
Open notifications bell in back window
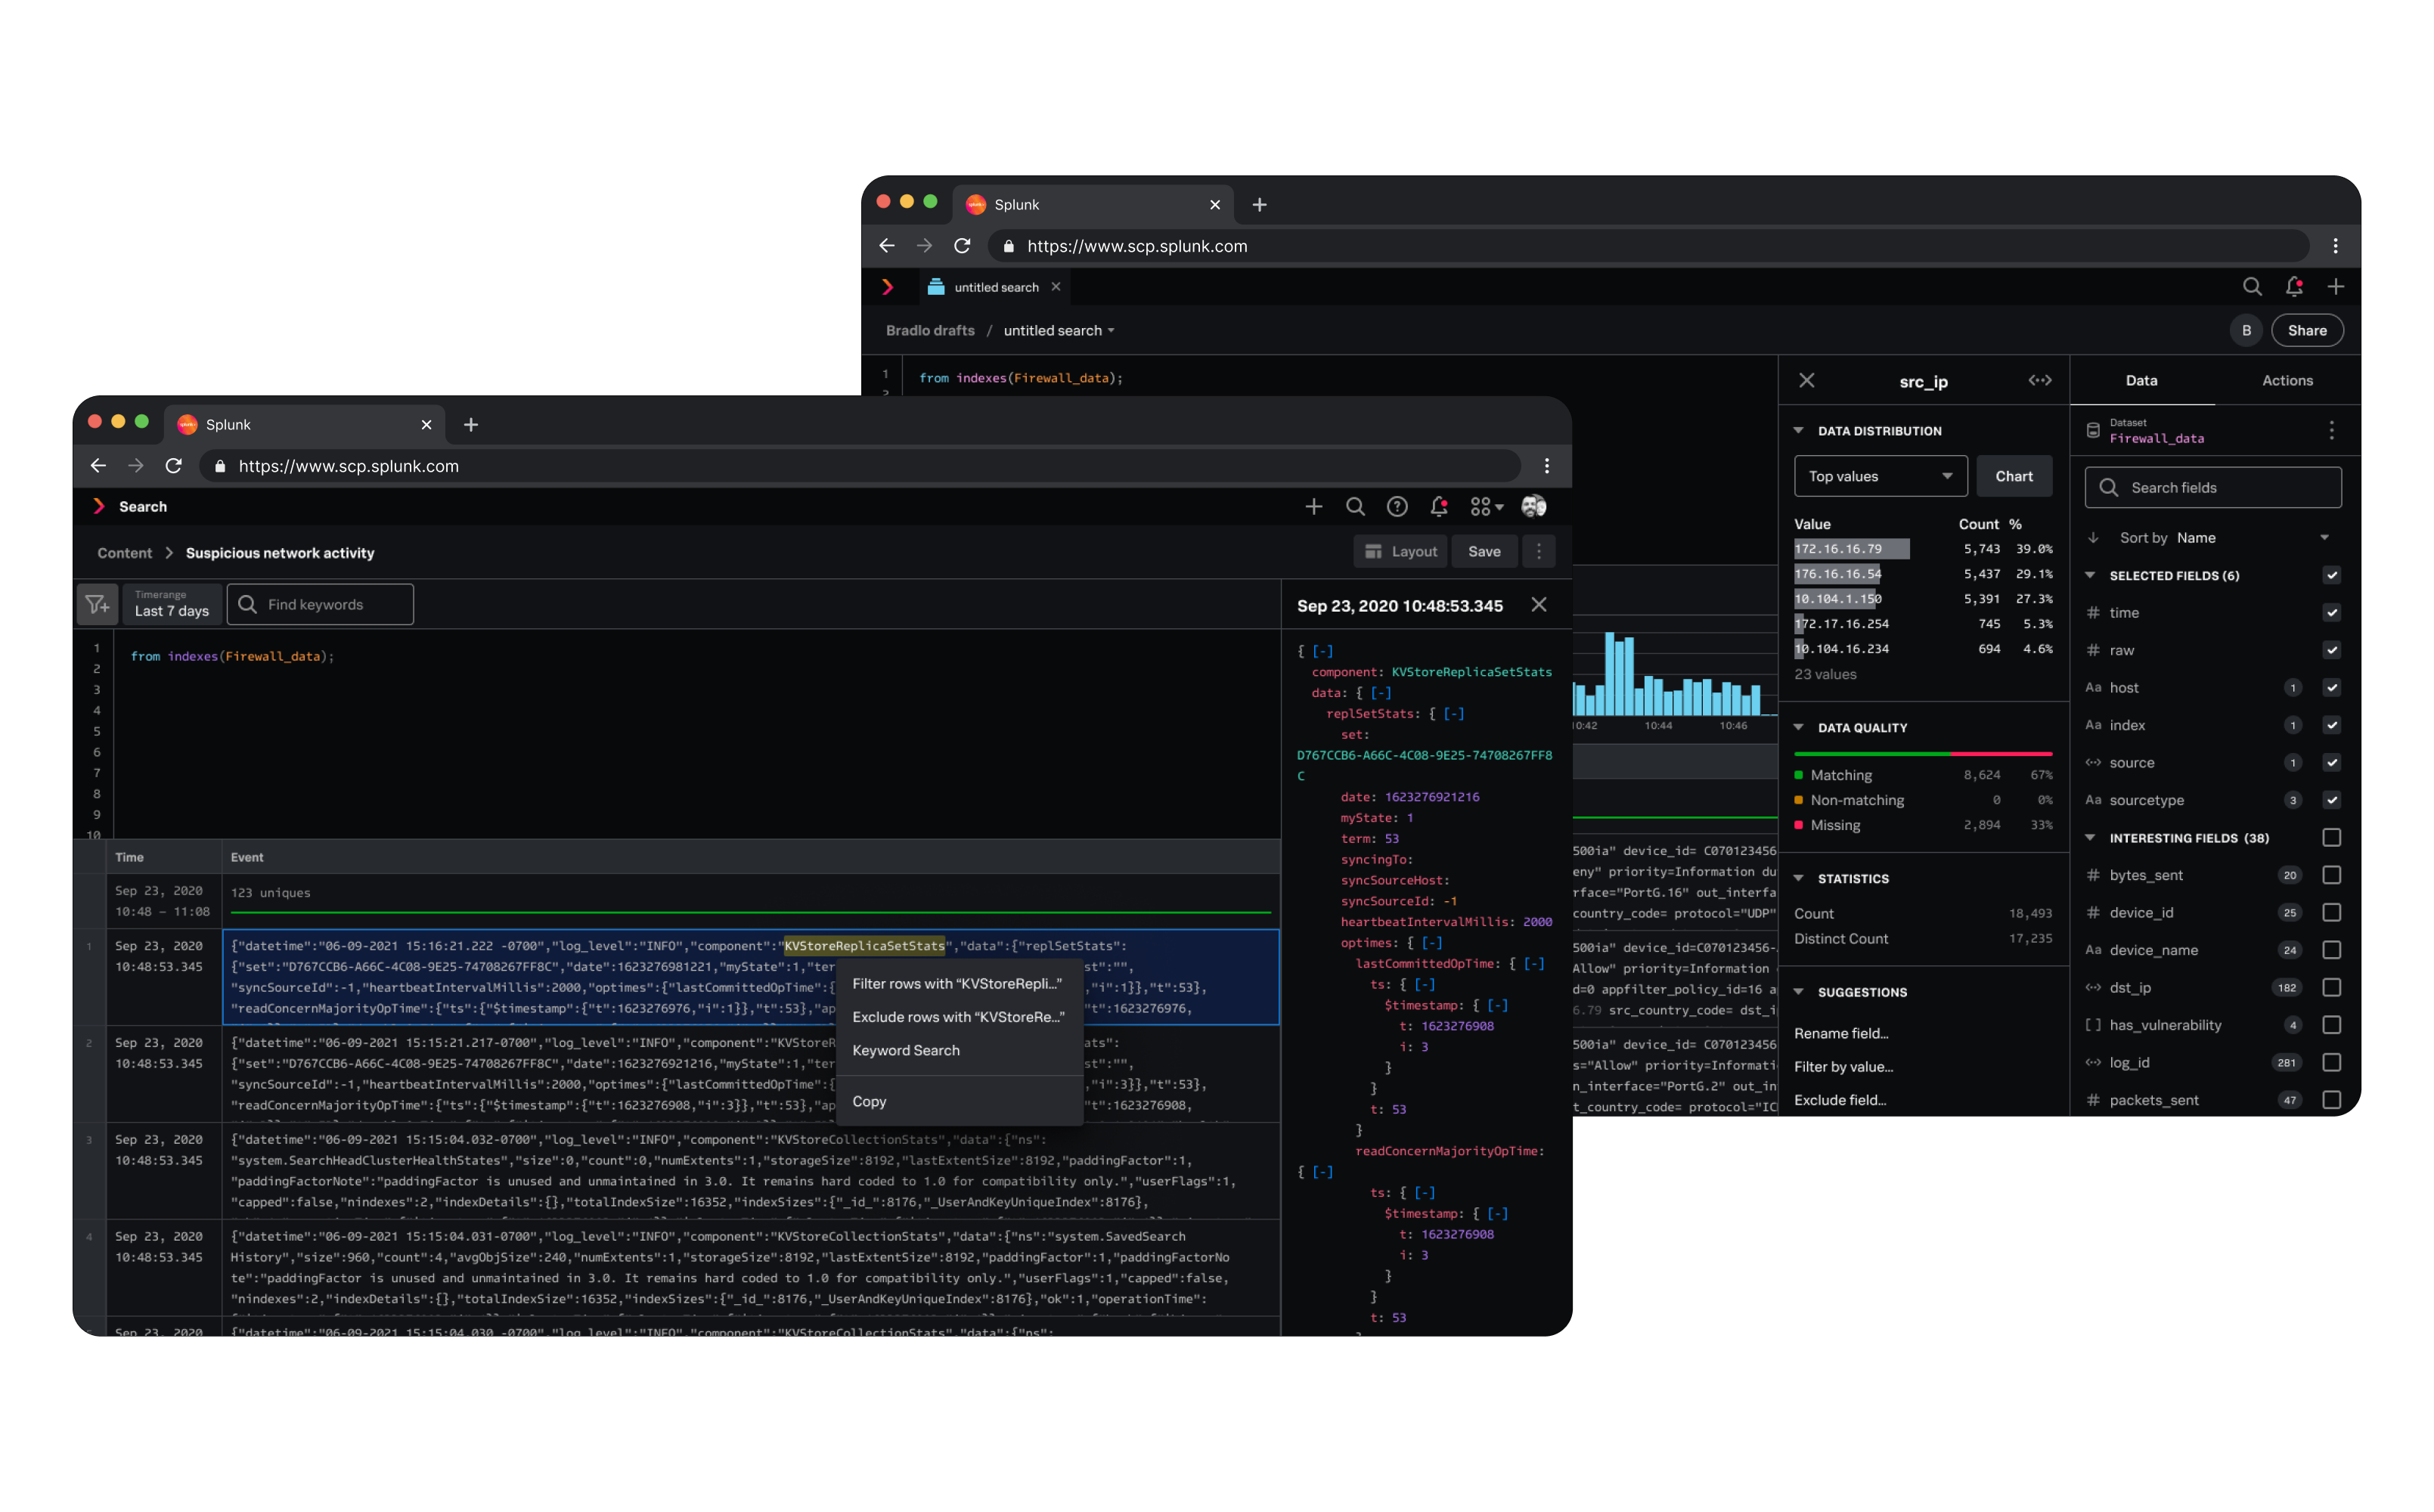click(x=2294, y=287)
